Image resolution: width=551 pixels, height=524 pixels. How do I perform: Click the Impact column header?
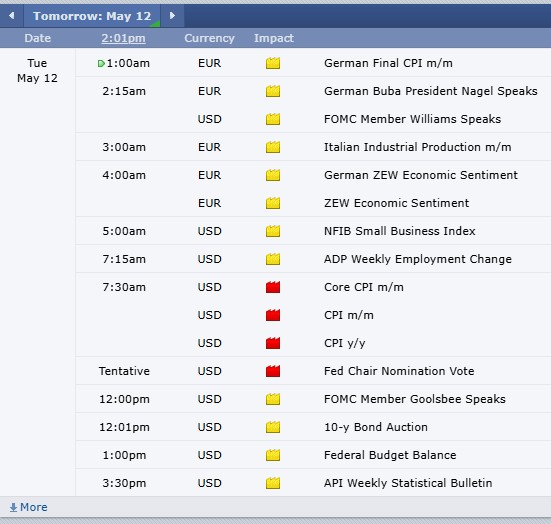[x=274, y=38]
